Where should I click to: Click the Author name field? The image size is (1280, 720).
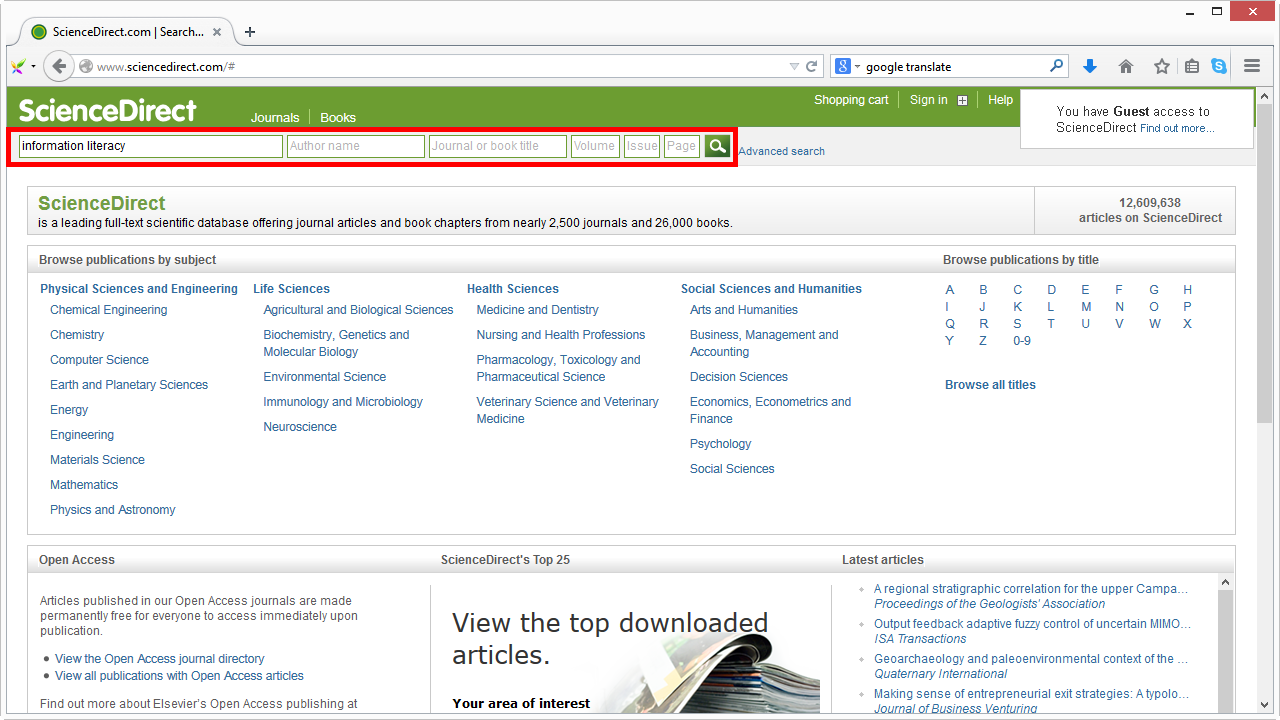356,146
